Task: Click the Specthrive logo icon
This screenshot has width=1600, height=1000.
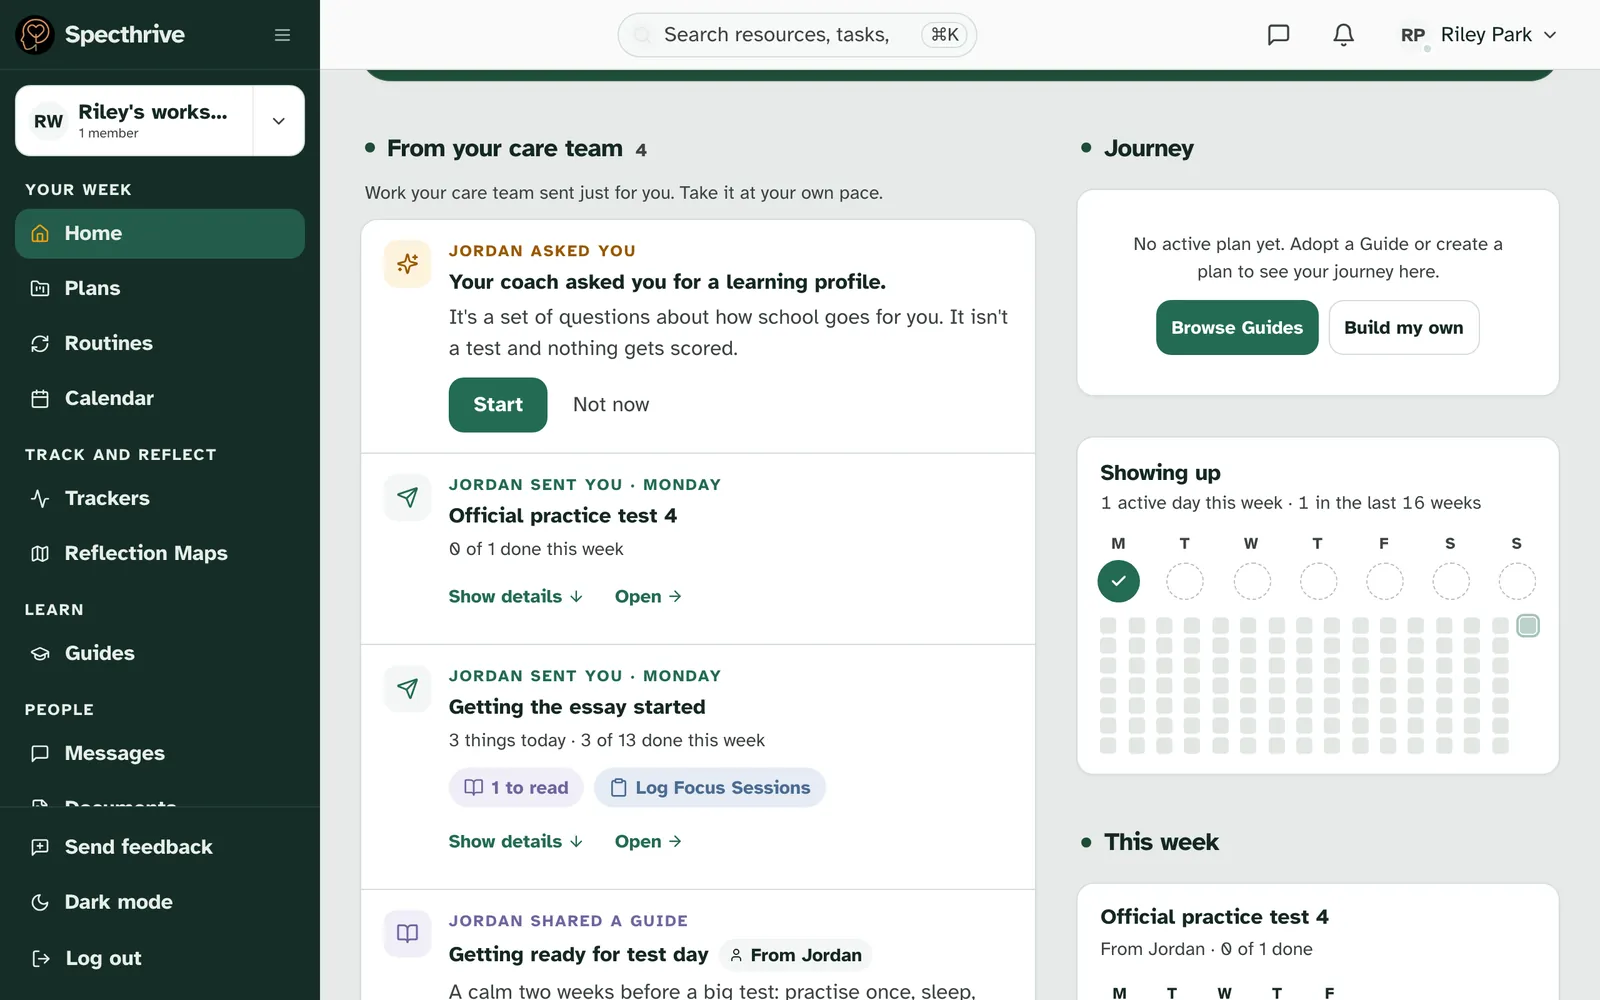Action: (x=35, y=35)
